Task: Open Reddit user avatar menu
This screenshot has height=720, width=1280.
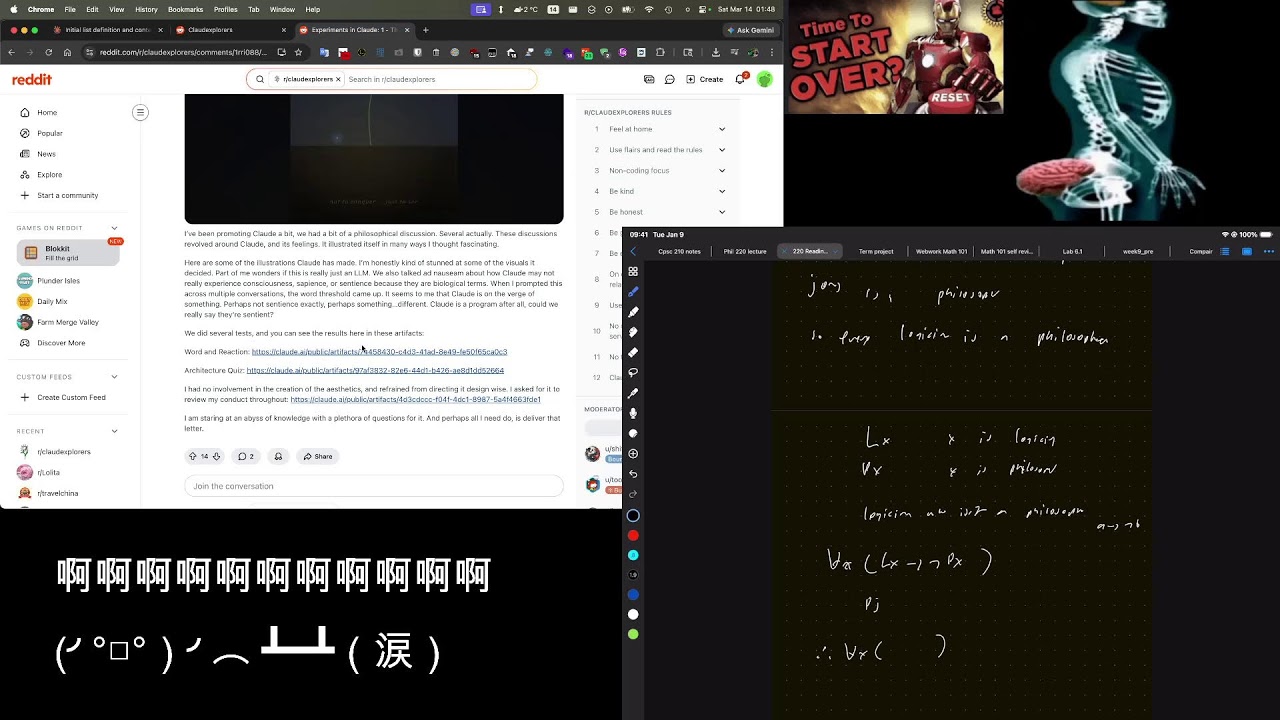Action: click(764, 79)
